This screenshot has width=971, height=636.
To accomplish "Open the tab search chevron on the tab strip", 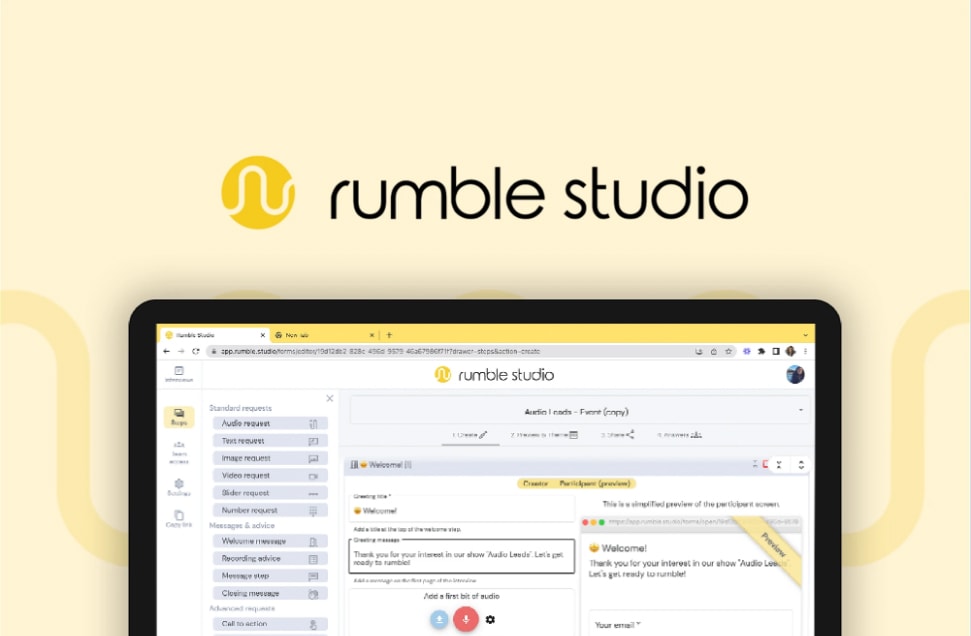I will pos(805,335).
